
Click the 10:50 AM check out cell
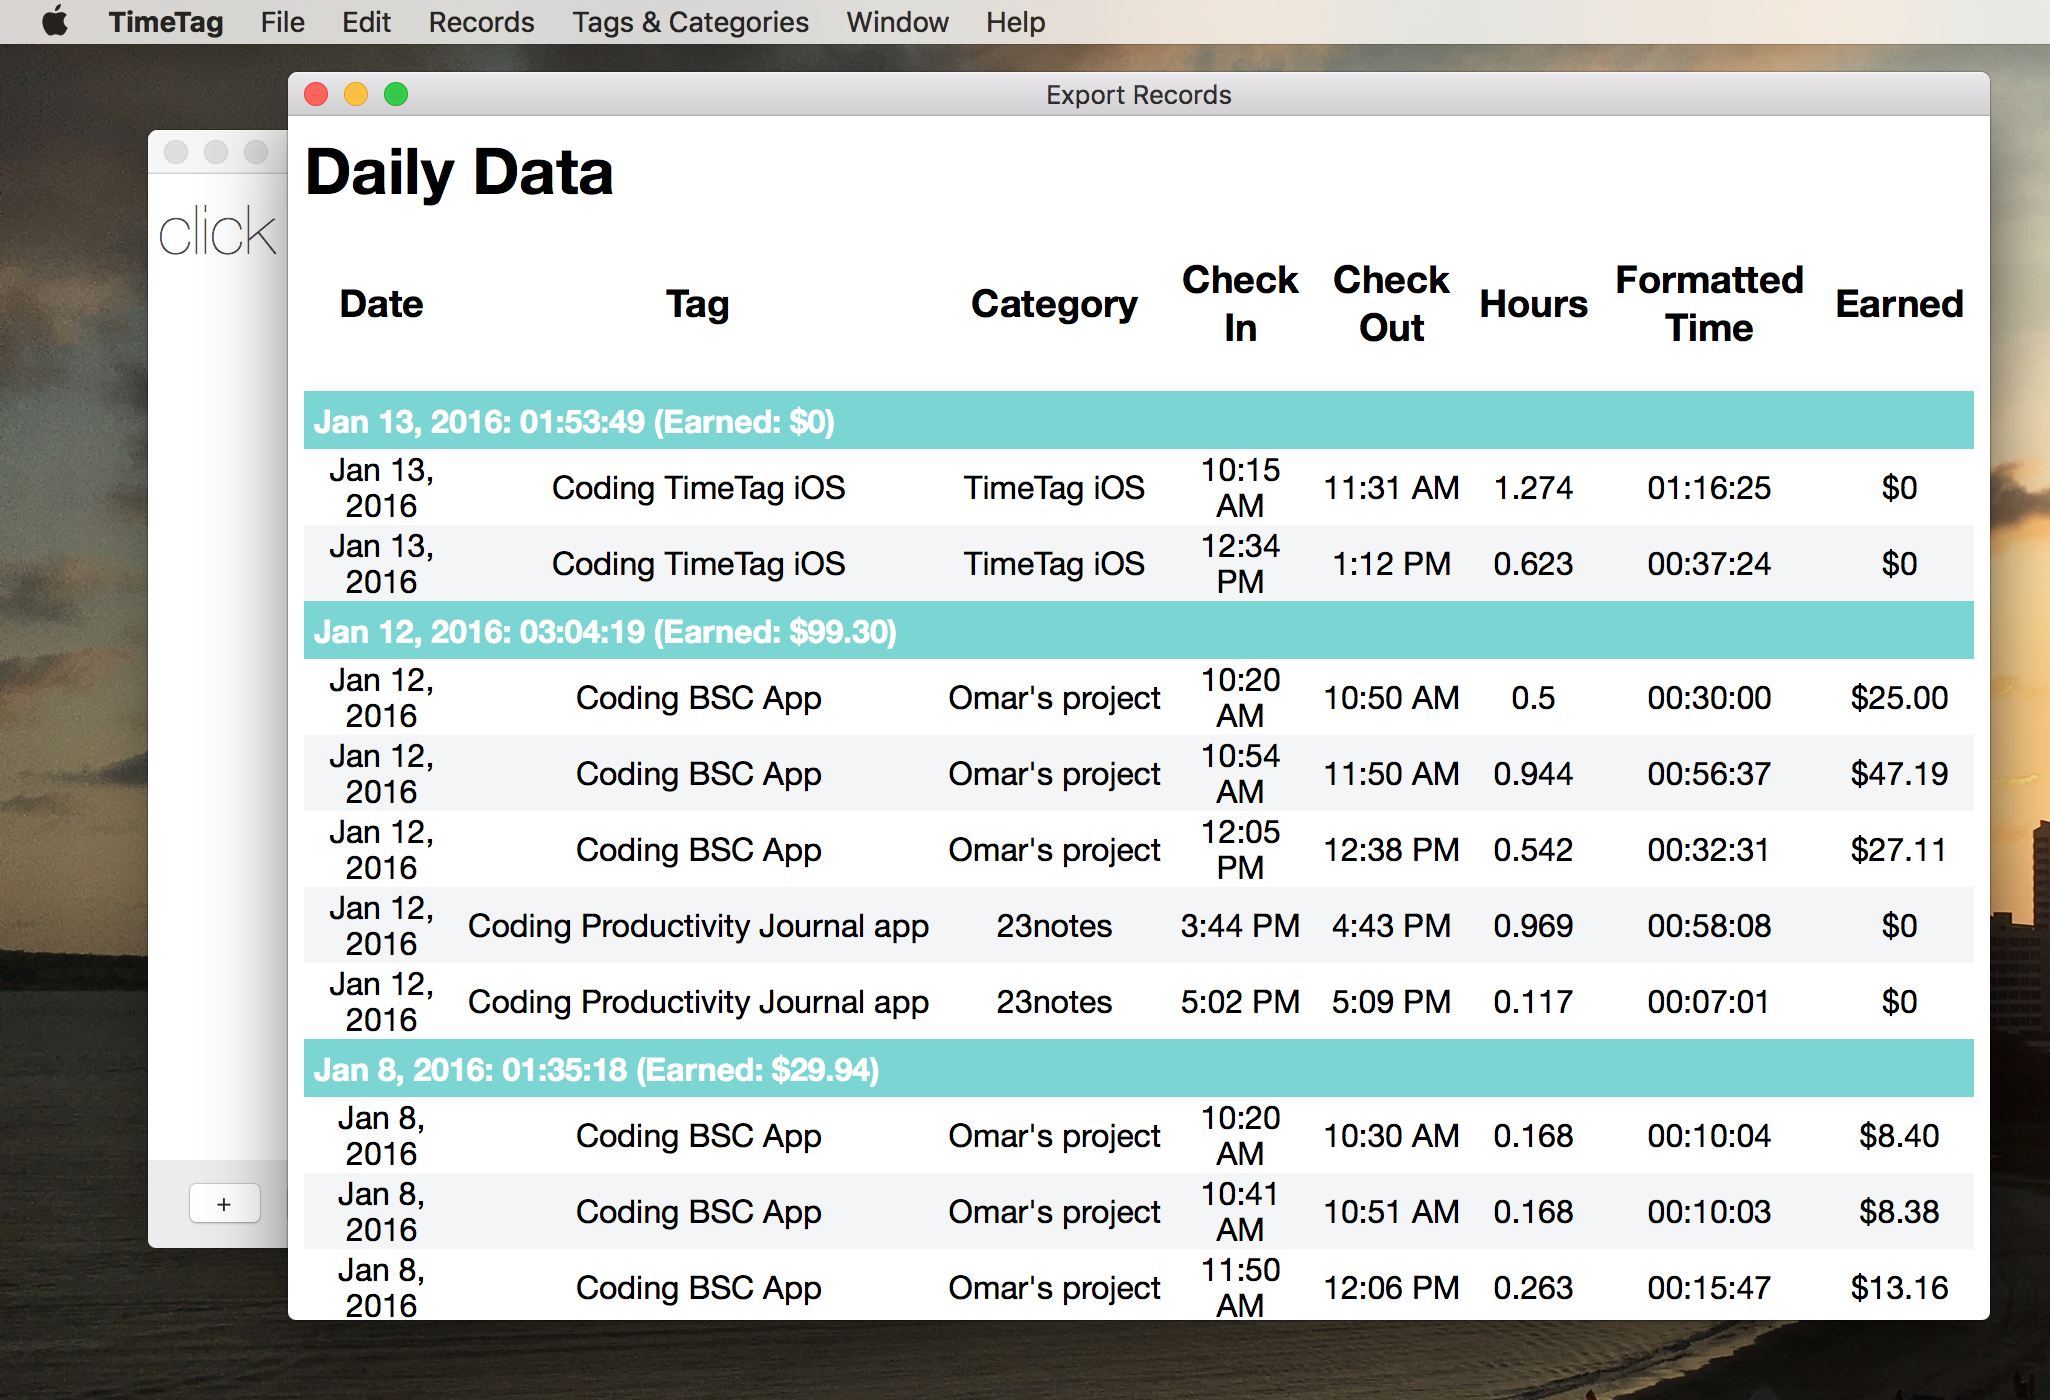click(1391, 698)
